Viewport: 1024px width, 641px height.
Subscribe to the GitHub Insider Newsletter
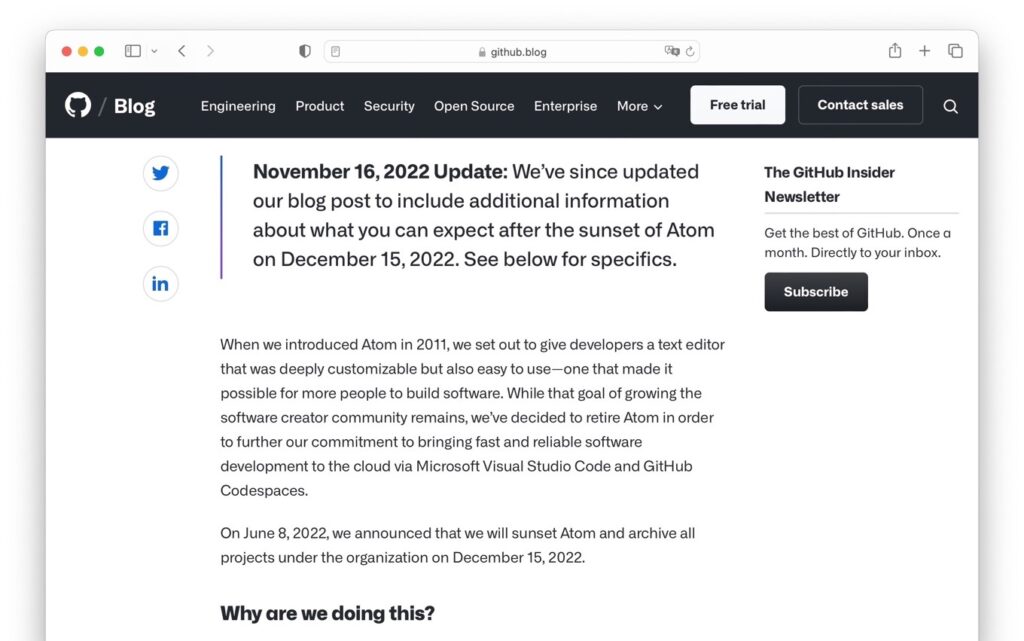(816, 292)
